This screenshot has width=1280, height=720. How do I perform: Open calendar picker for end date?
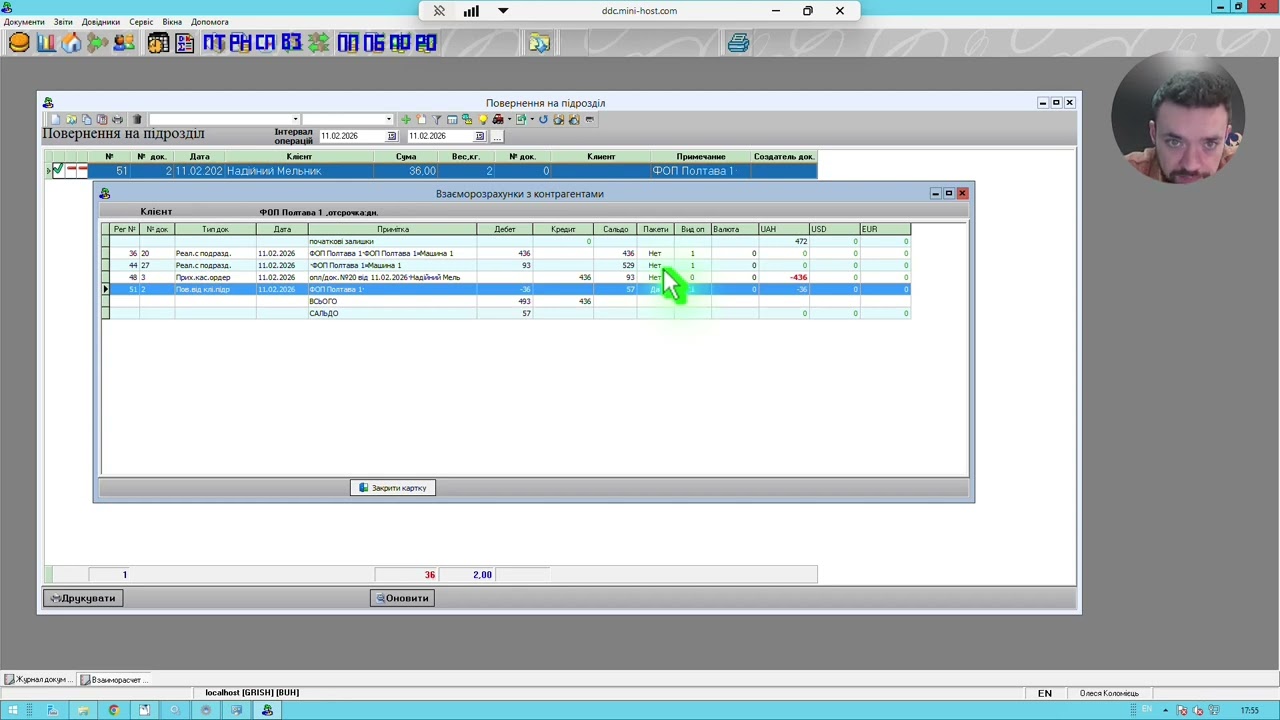click(479, 136)
